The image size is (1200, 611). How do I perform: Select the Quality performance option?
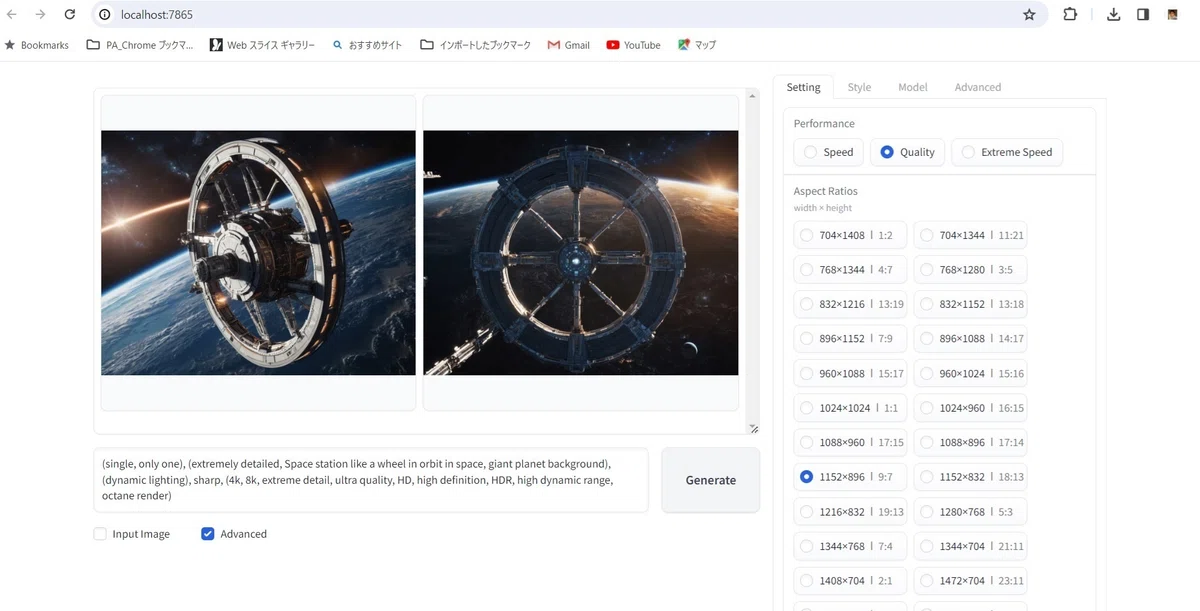tap(907, 152)
